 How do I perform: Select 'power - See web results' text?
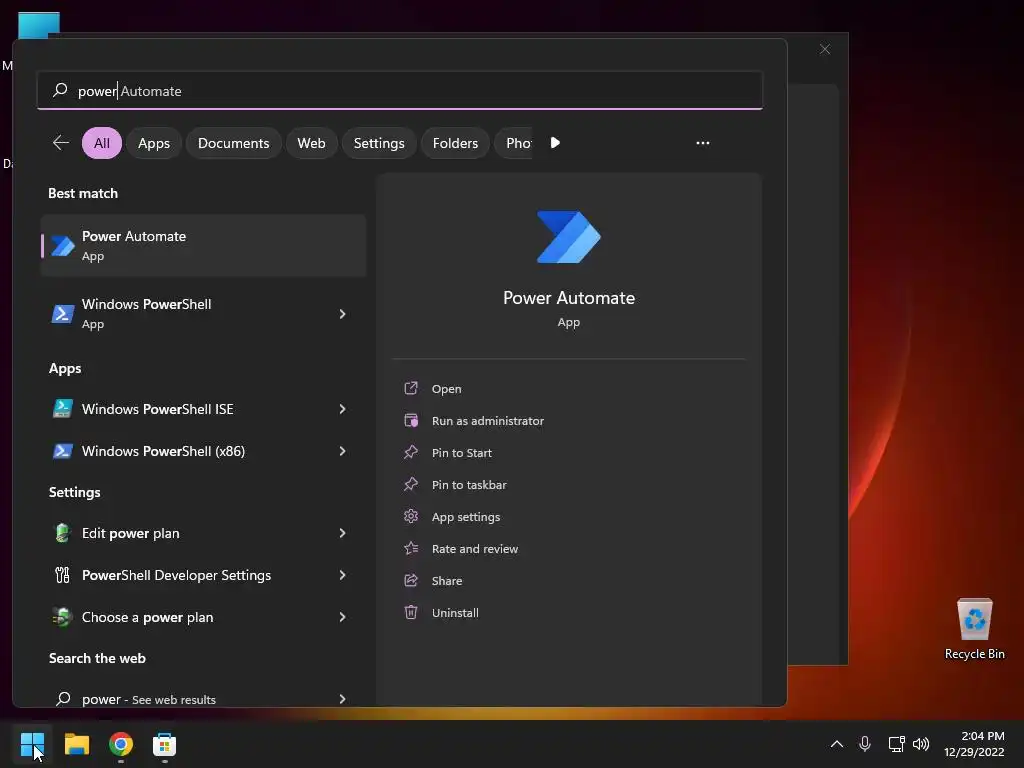coord(149,699)
